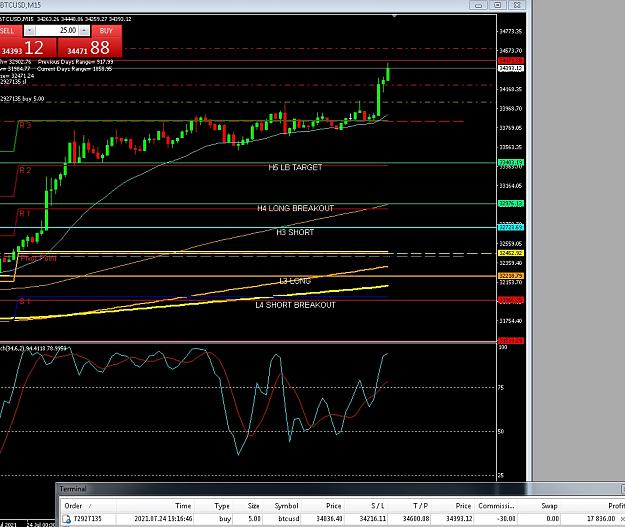The height and width of the screenshot is (527, 625).
Task: Select order number 72927135 in Terminal
Action: coord(88,519)
